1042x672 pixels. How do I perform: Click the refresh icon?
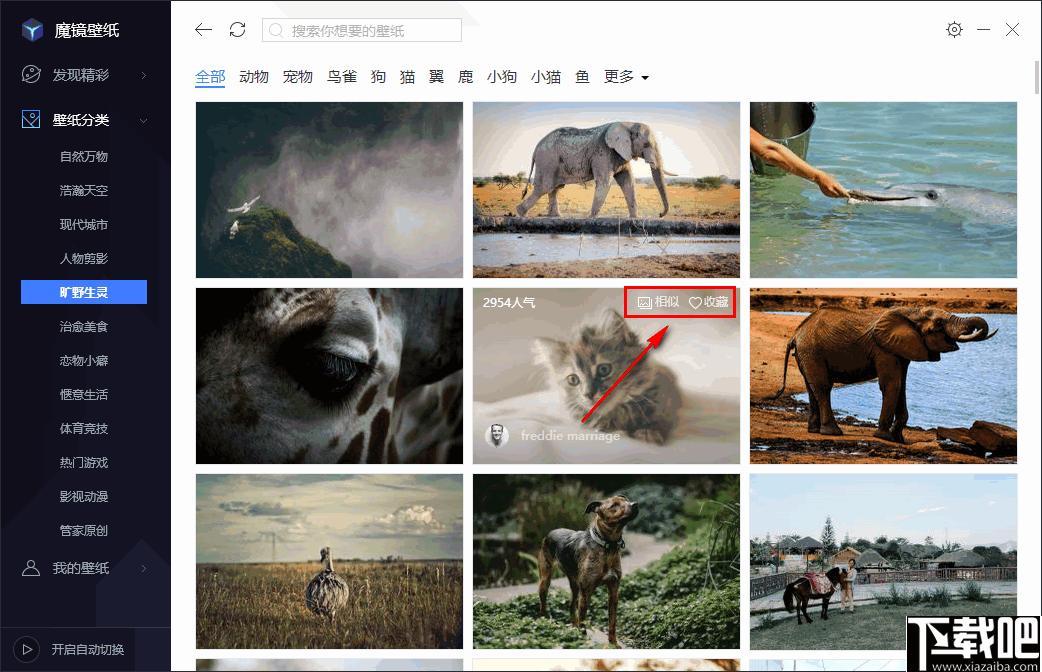[237, 30]
